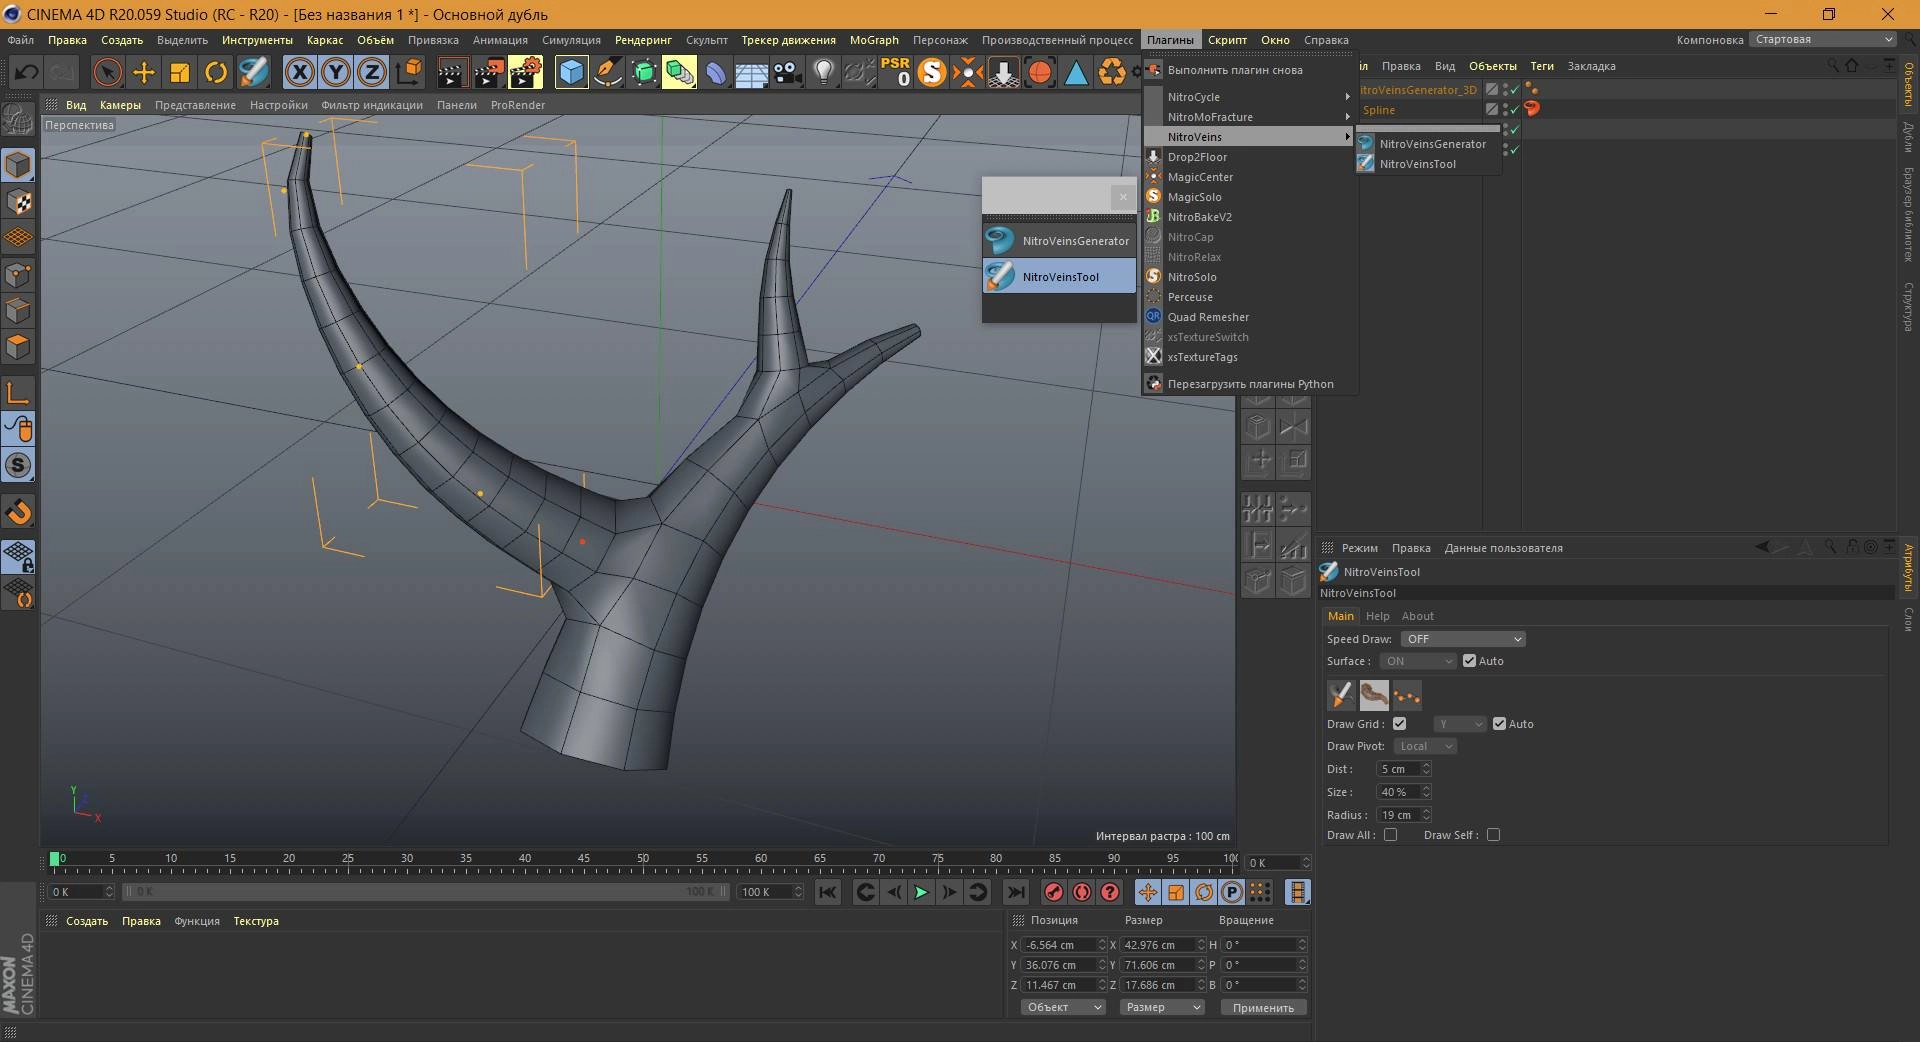This screenshot has height=1042, width=1920.
Task: Click the orange dotted path icon
Action: pos(1407,694)
